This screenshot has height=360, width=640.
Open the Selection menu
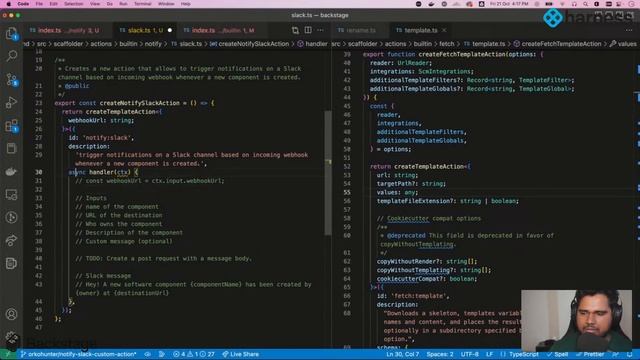(74, 4)
